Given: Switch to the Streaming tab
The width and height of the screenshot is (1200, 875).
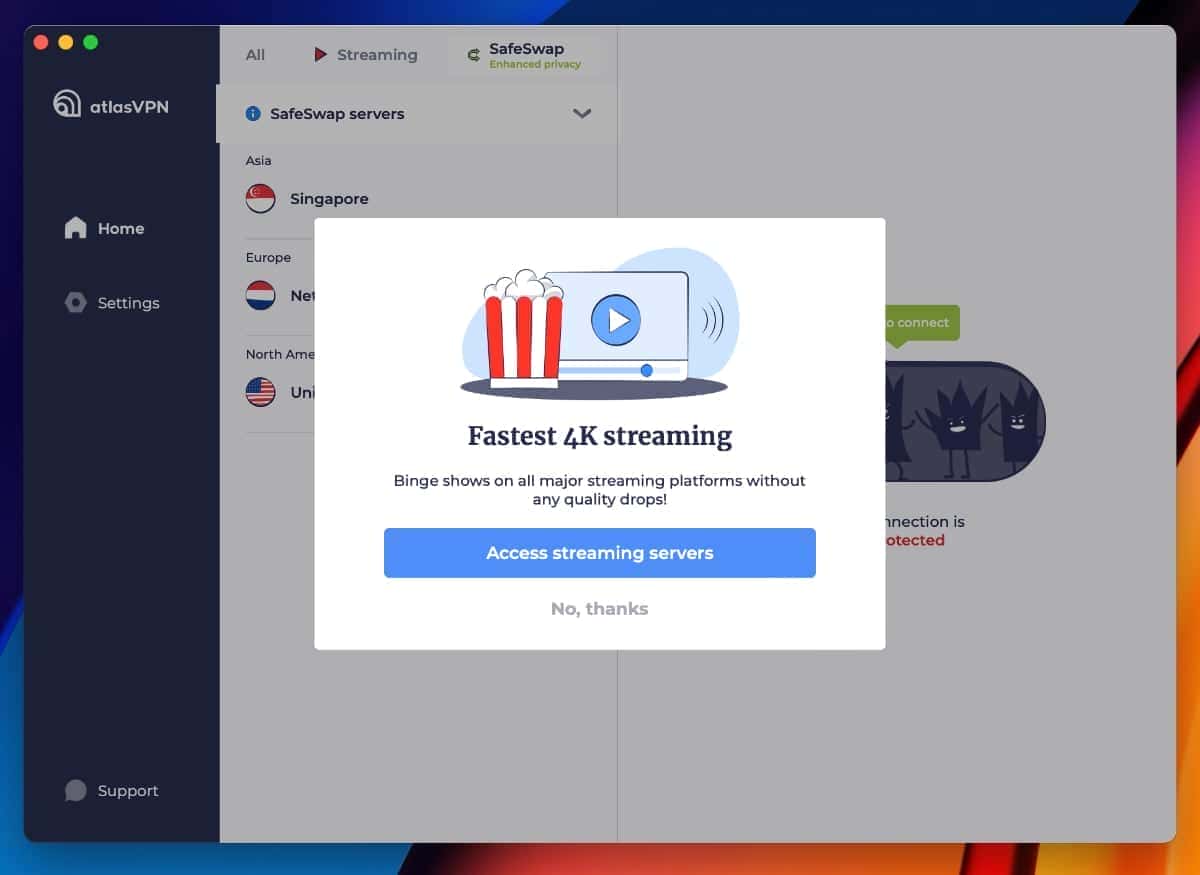Looking at the screenshot, I should [x=366, y=55].
